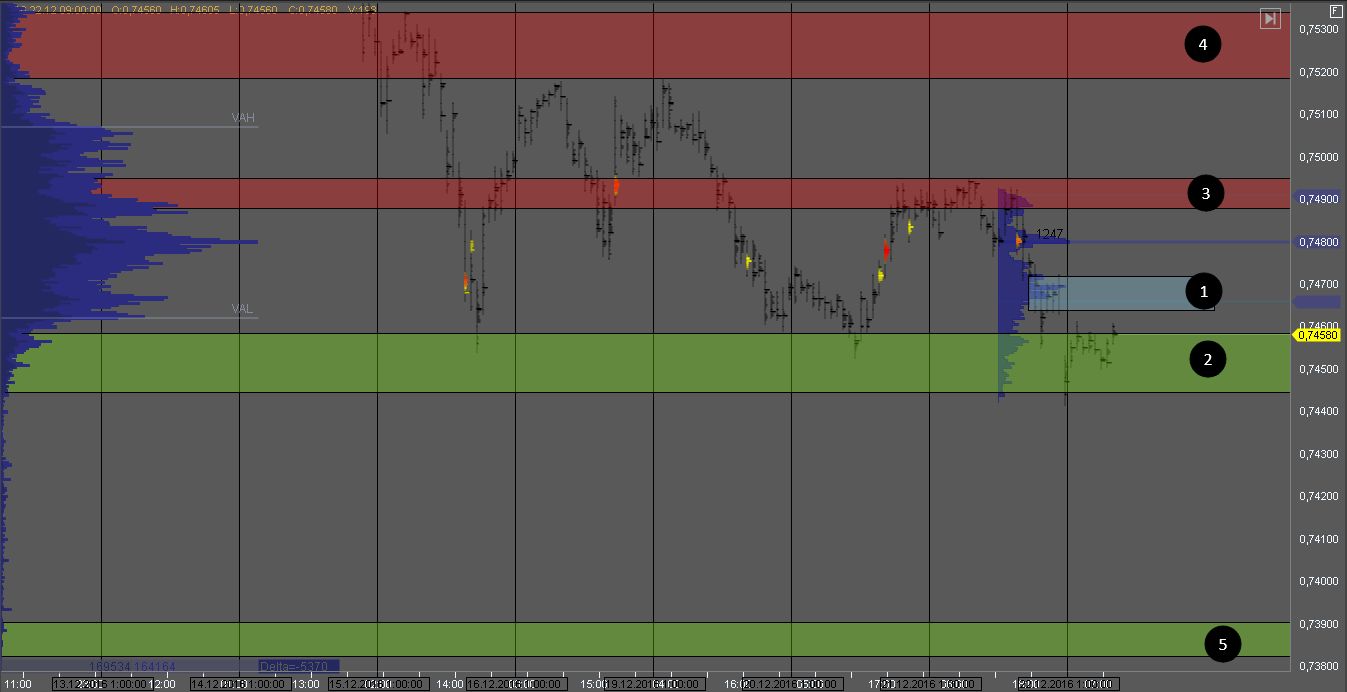Click the VAL value area low label
The height and width of the screenshot is (692, 1347).
point(242,309)
